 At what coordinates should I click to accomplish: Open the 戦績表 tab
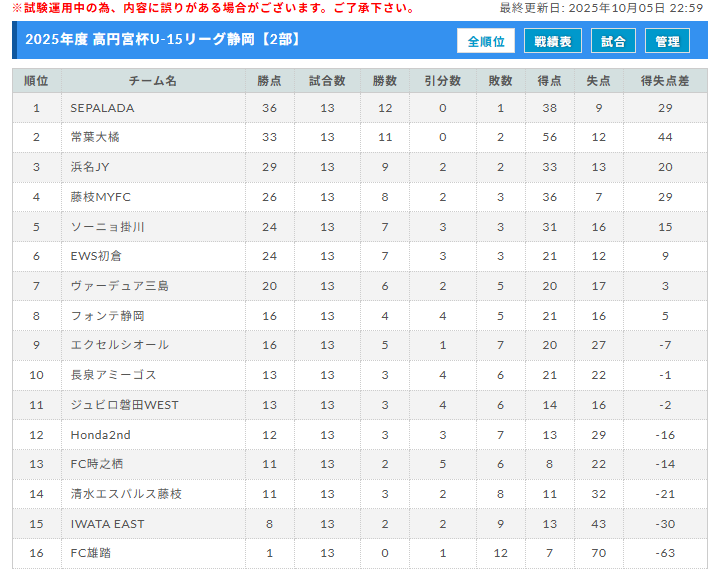tap(553, 41)
